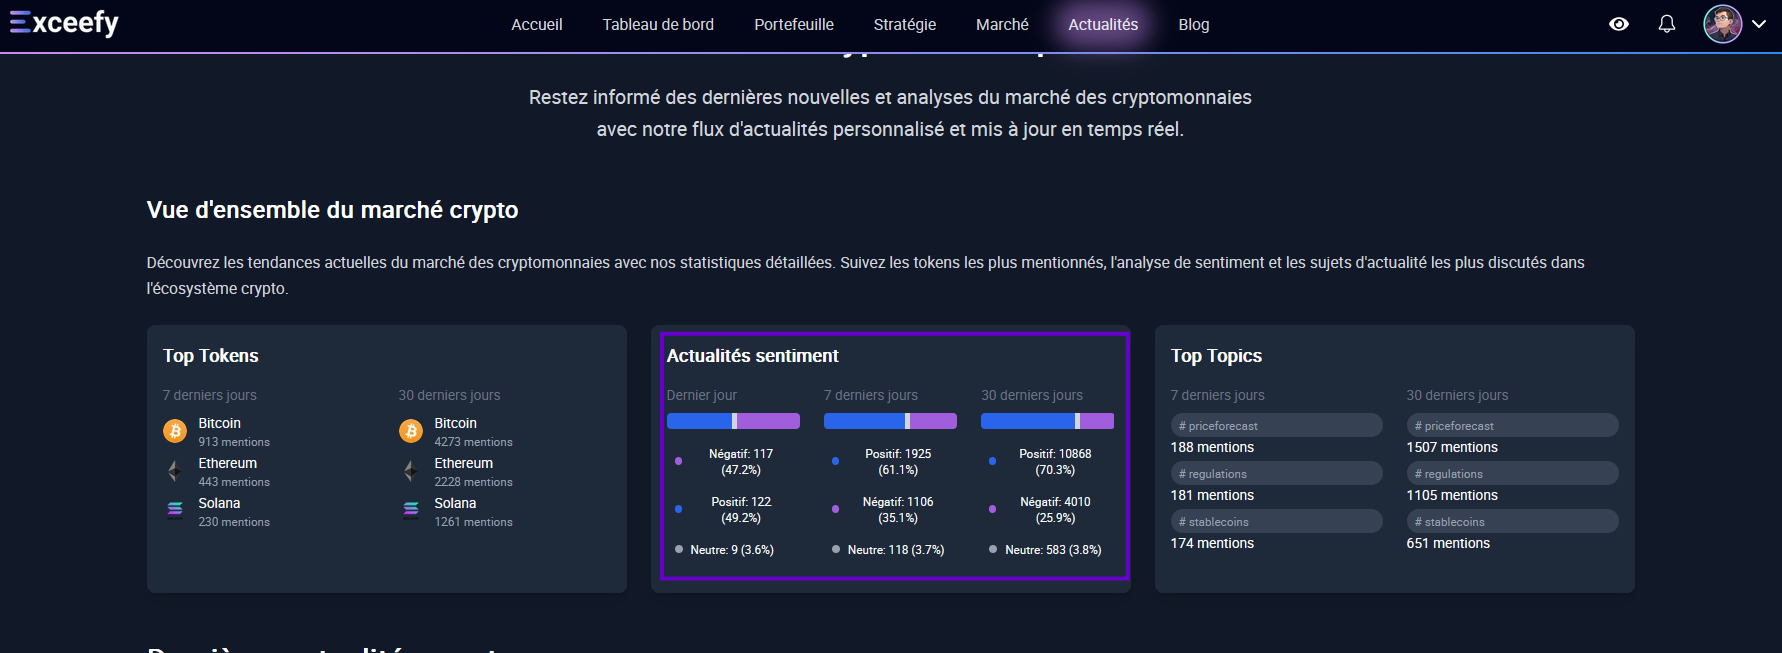Click the user profile avatar

coord(1722,24)
